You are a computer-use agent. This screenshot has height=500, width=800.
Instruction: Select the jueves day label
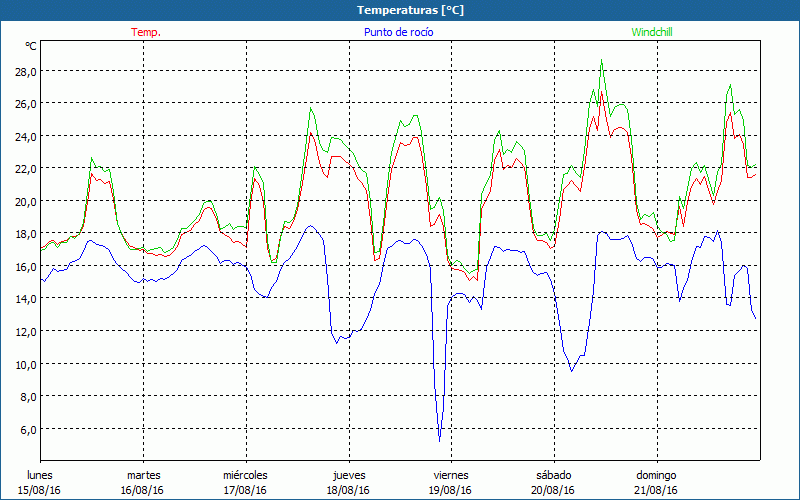click(x=348, y=475)
